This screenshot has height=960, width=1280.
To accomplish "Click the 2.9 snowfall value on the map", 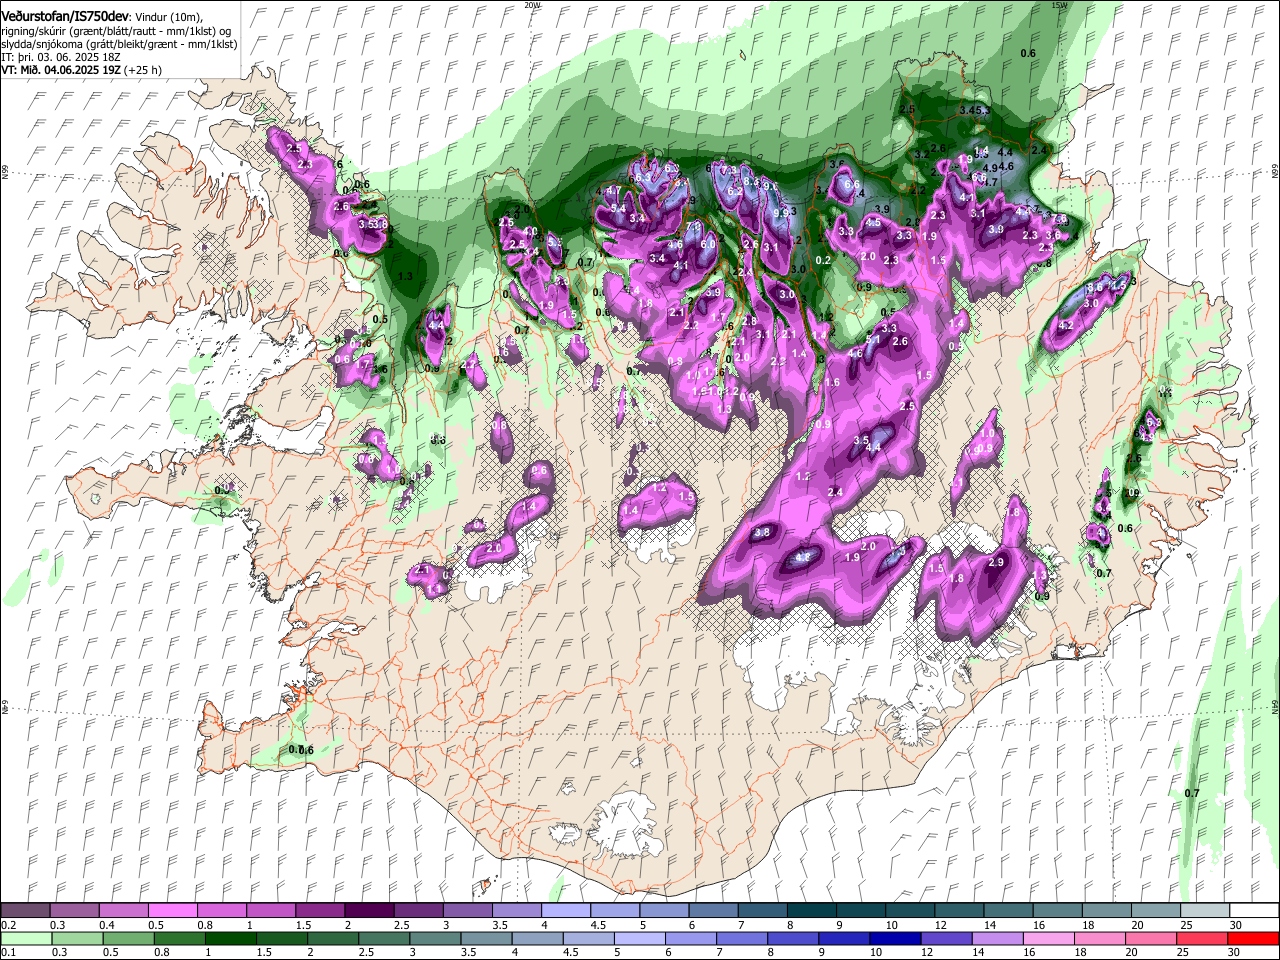I will tap(995, 563).
